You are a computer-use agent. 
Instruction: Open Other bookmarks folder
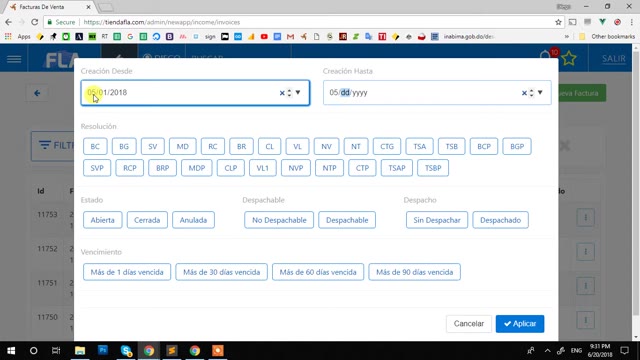pyautogui.click(x=607, y=37)
